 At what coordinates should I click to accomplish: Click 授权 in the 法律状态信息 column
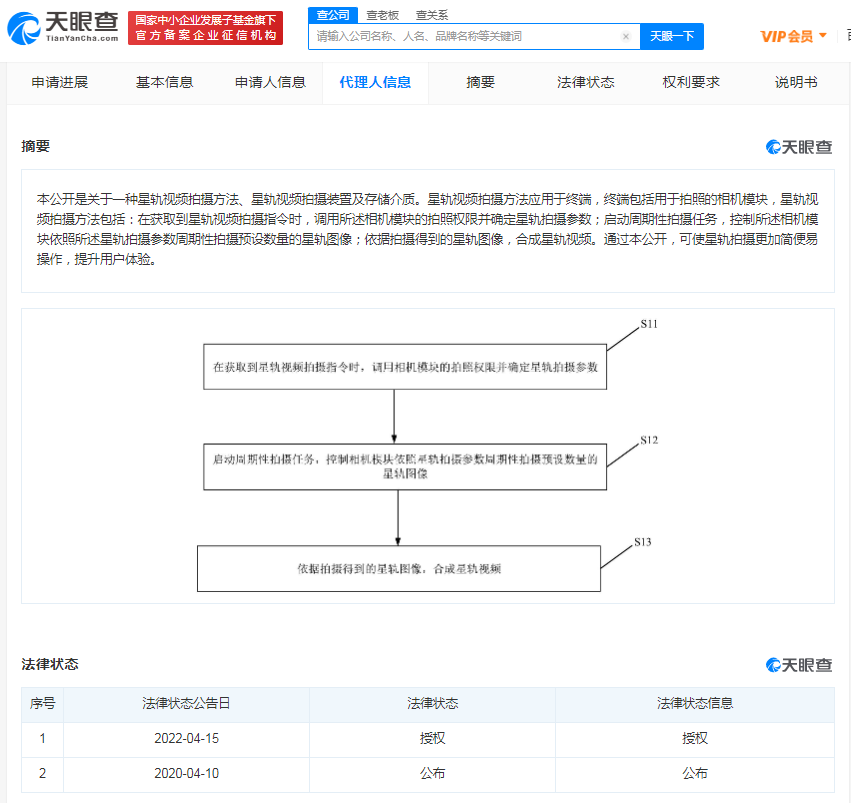click(695, 738)
